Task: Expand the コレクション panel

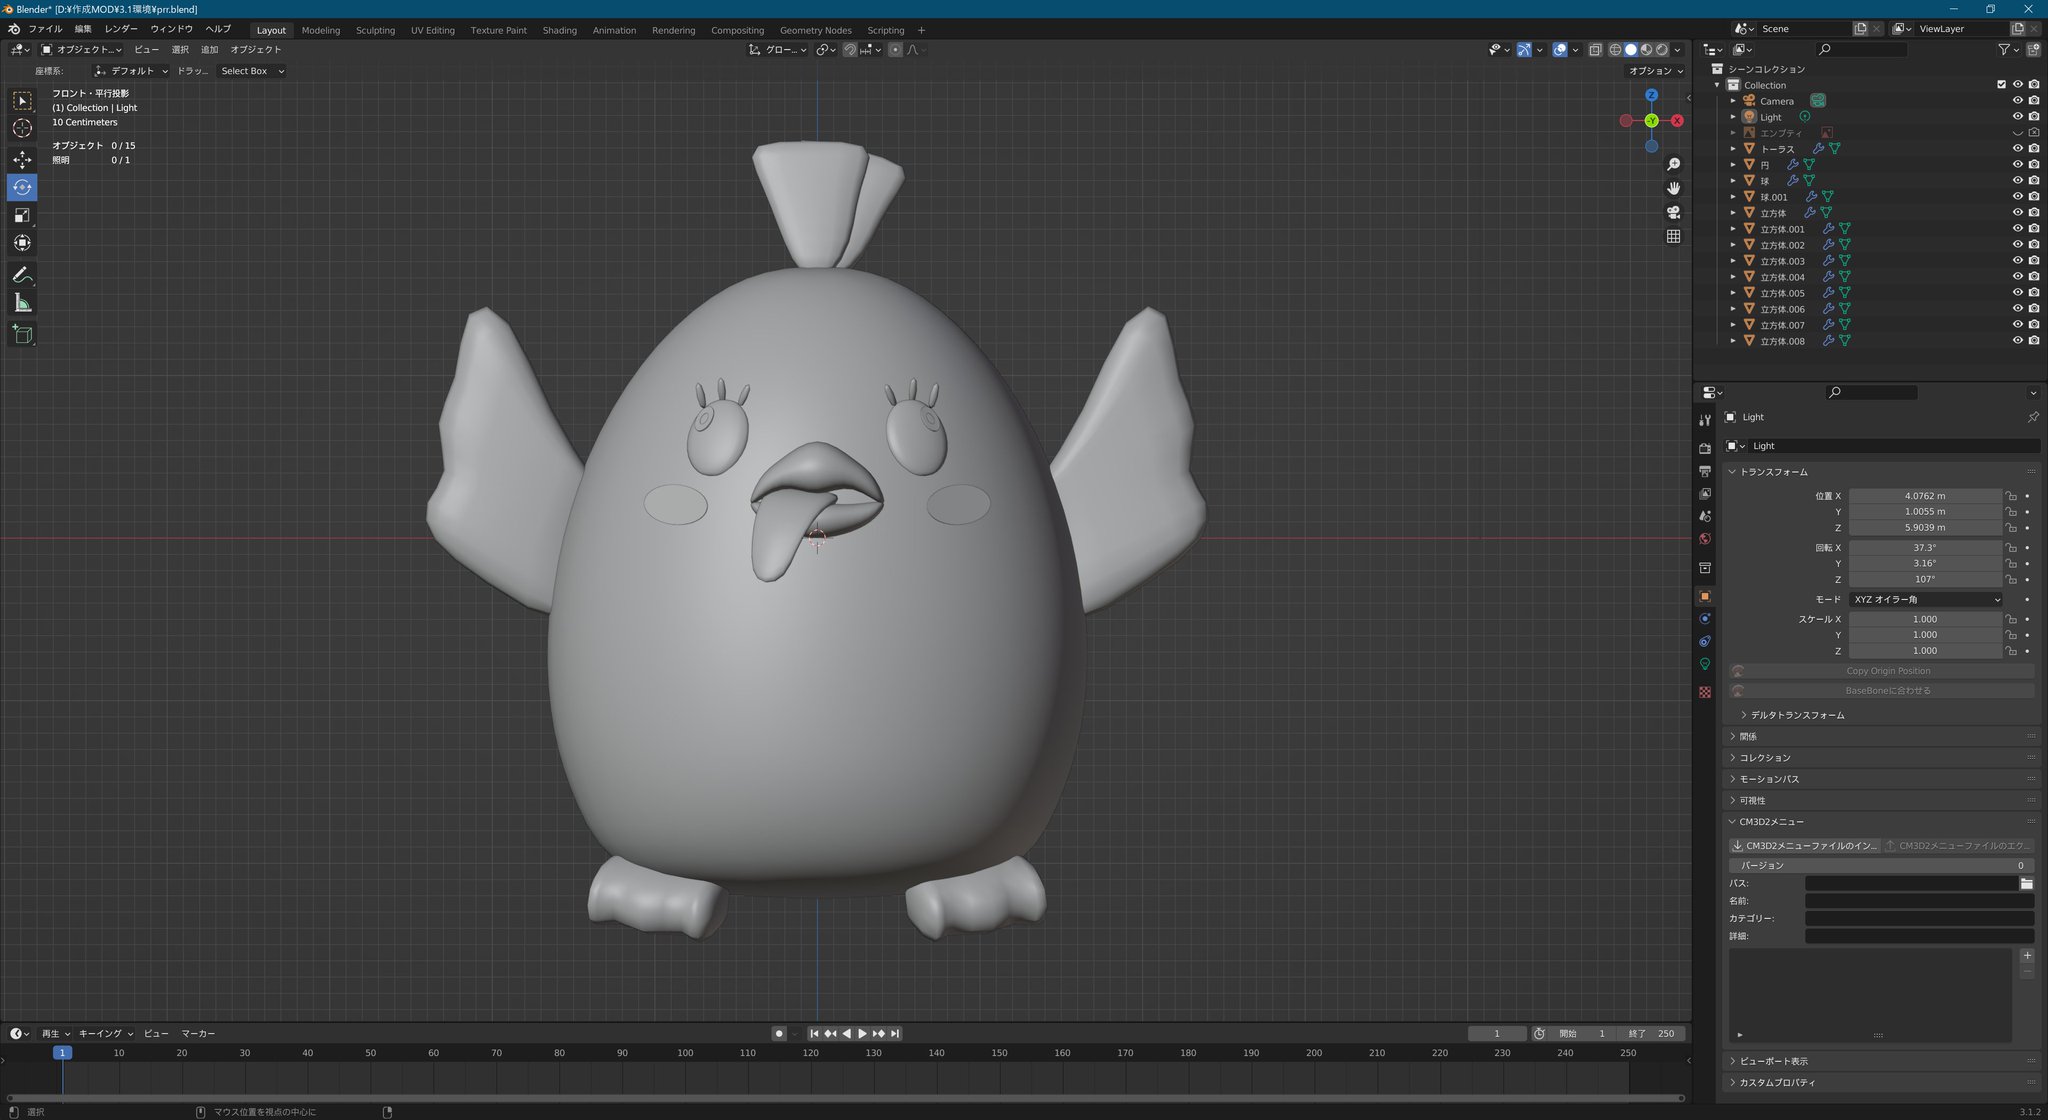Action: pos(1764,758)
